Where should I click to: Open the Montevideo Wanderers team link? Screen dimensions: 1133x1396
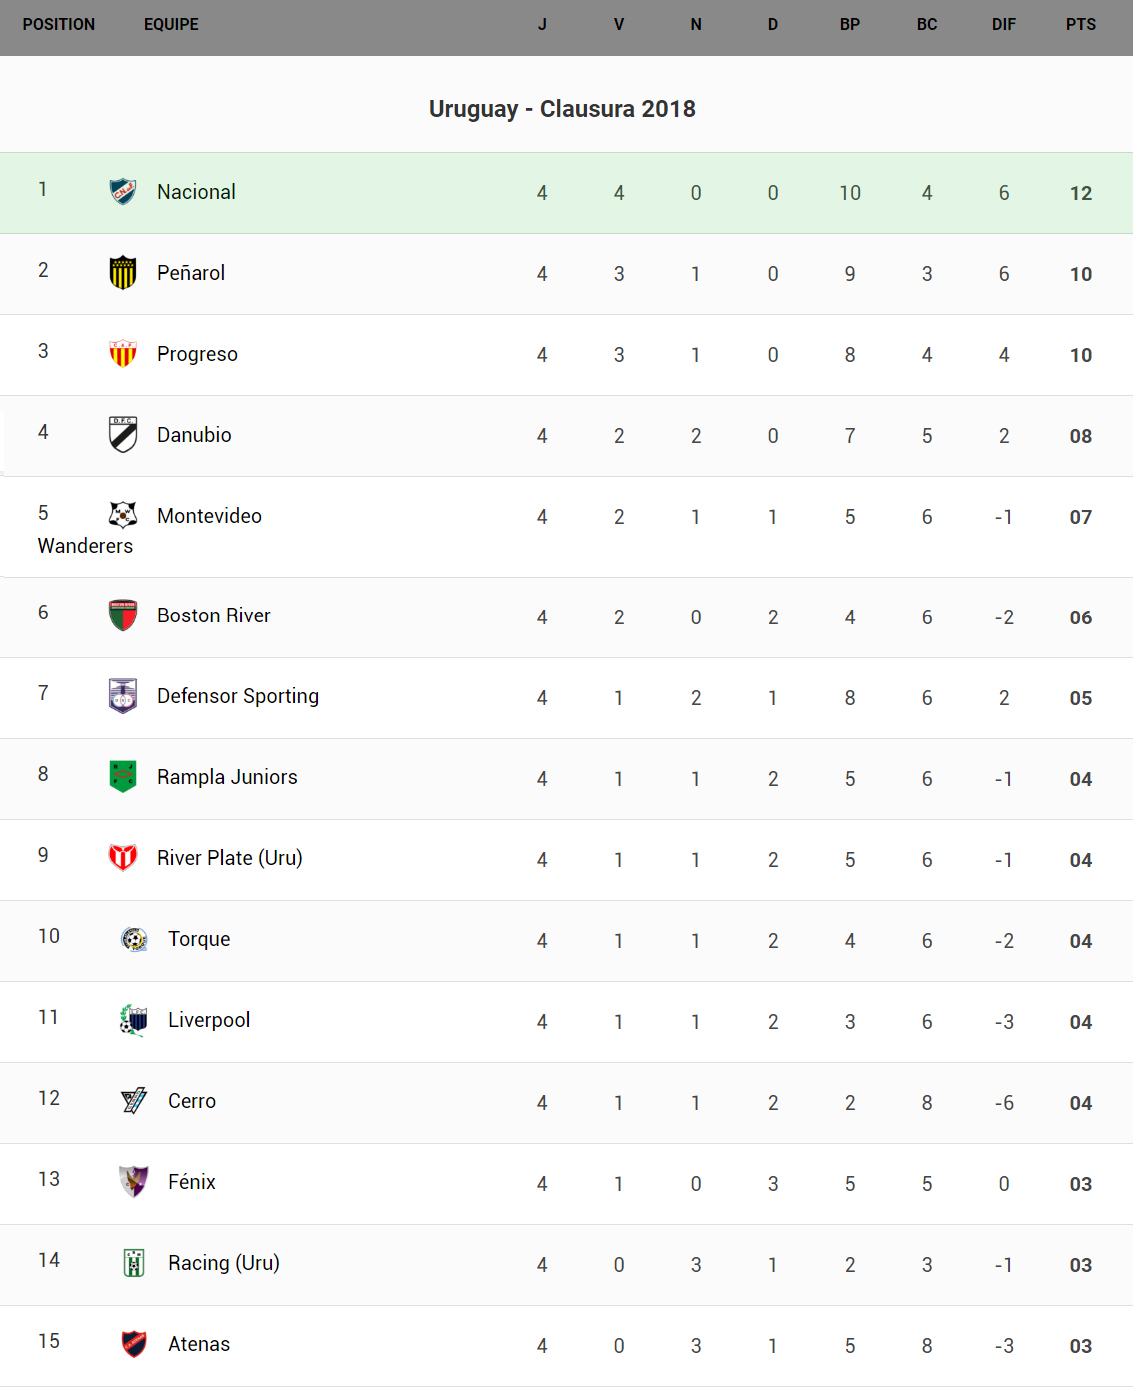[x=209, y=516]
